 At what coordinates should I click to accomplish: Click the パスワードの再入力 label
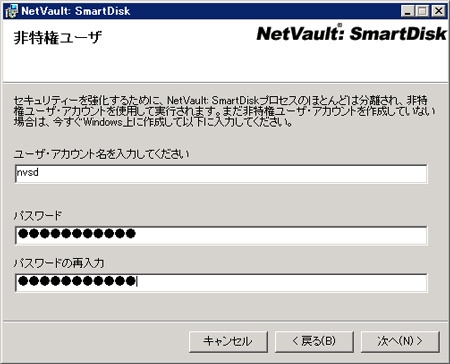click(x=59, y=263)
